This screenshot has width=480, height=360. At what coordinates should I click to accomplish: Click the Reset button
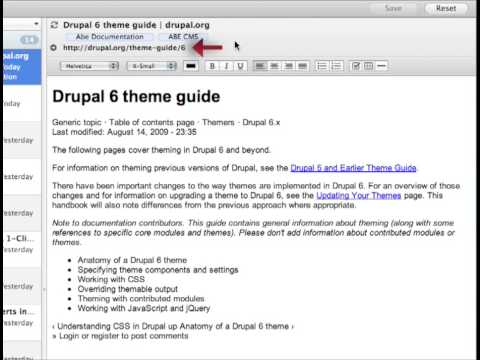pyautogui.click(x=446, y=9)
